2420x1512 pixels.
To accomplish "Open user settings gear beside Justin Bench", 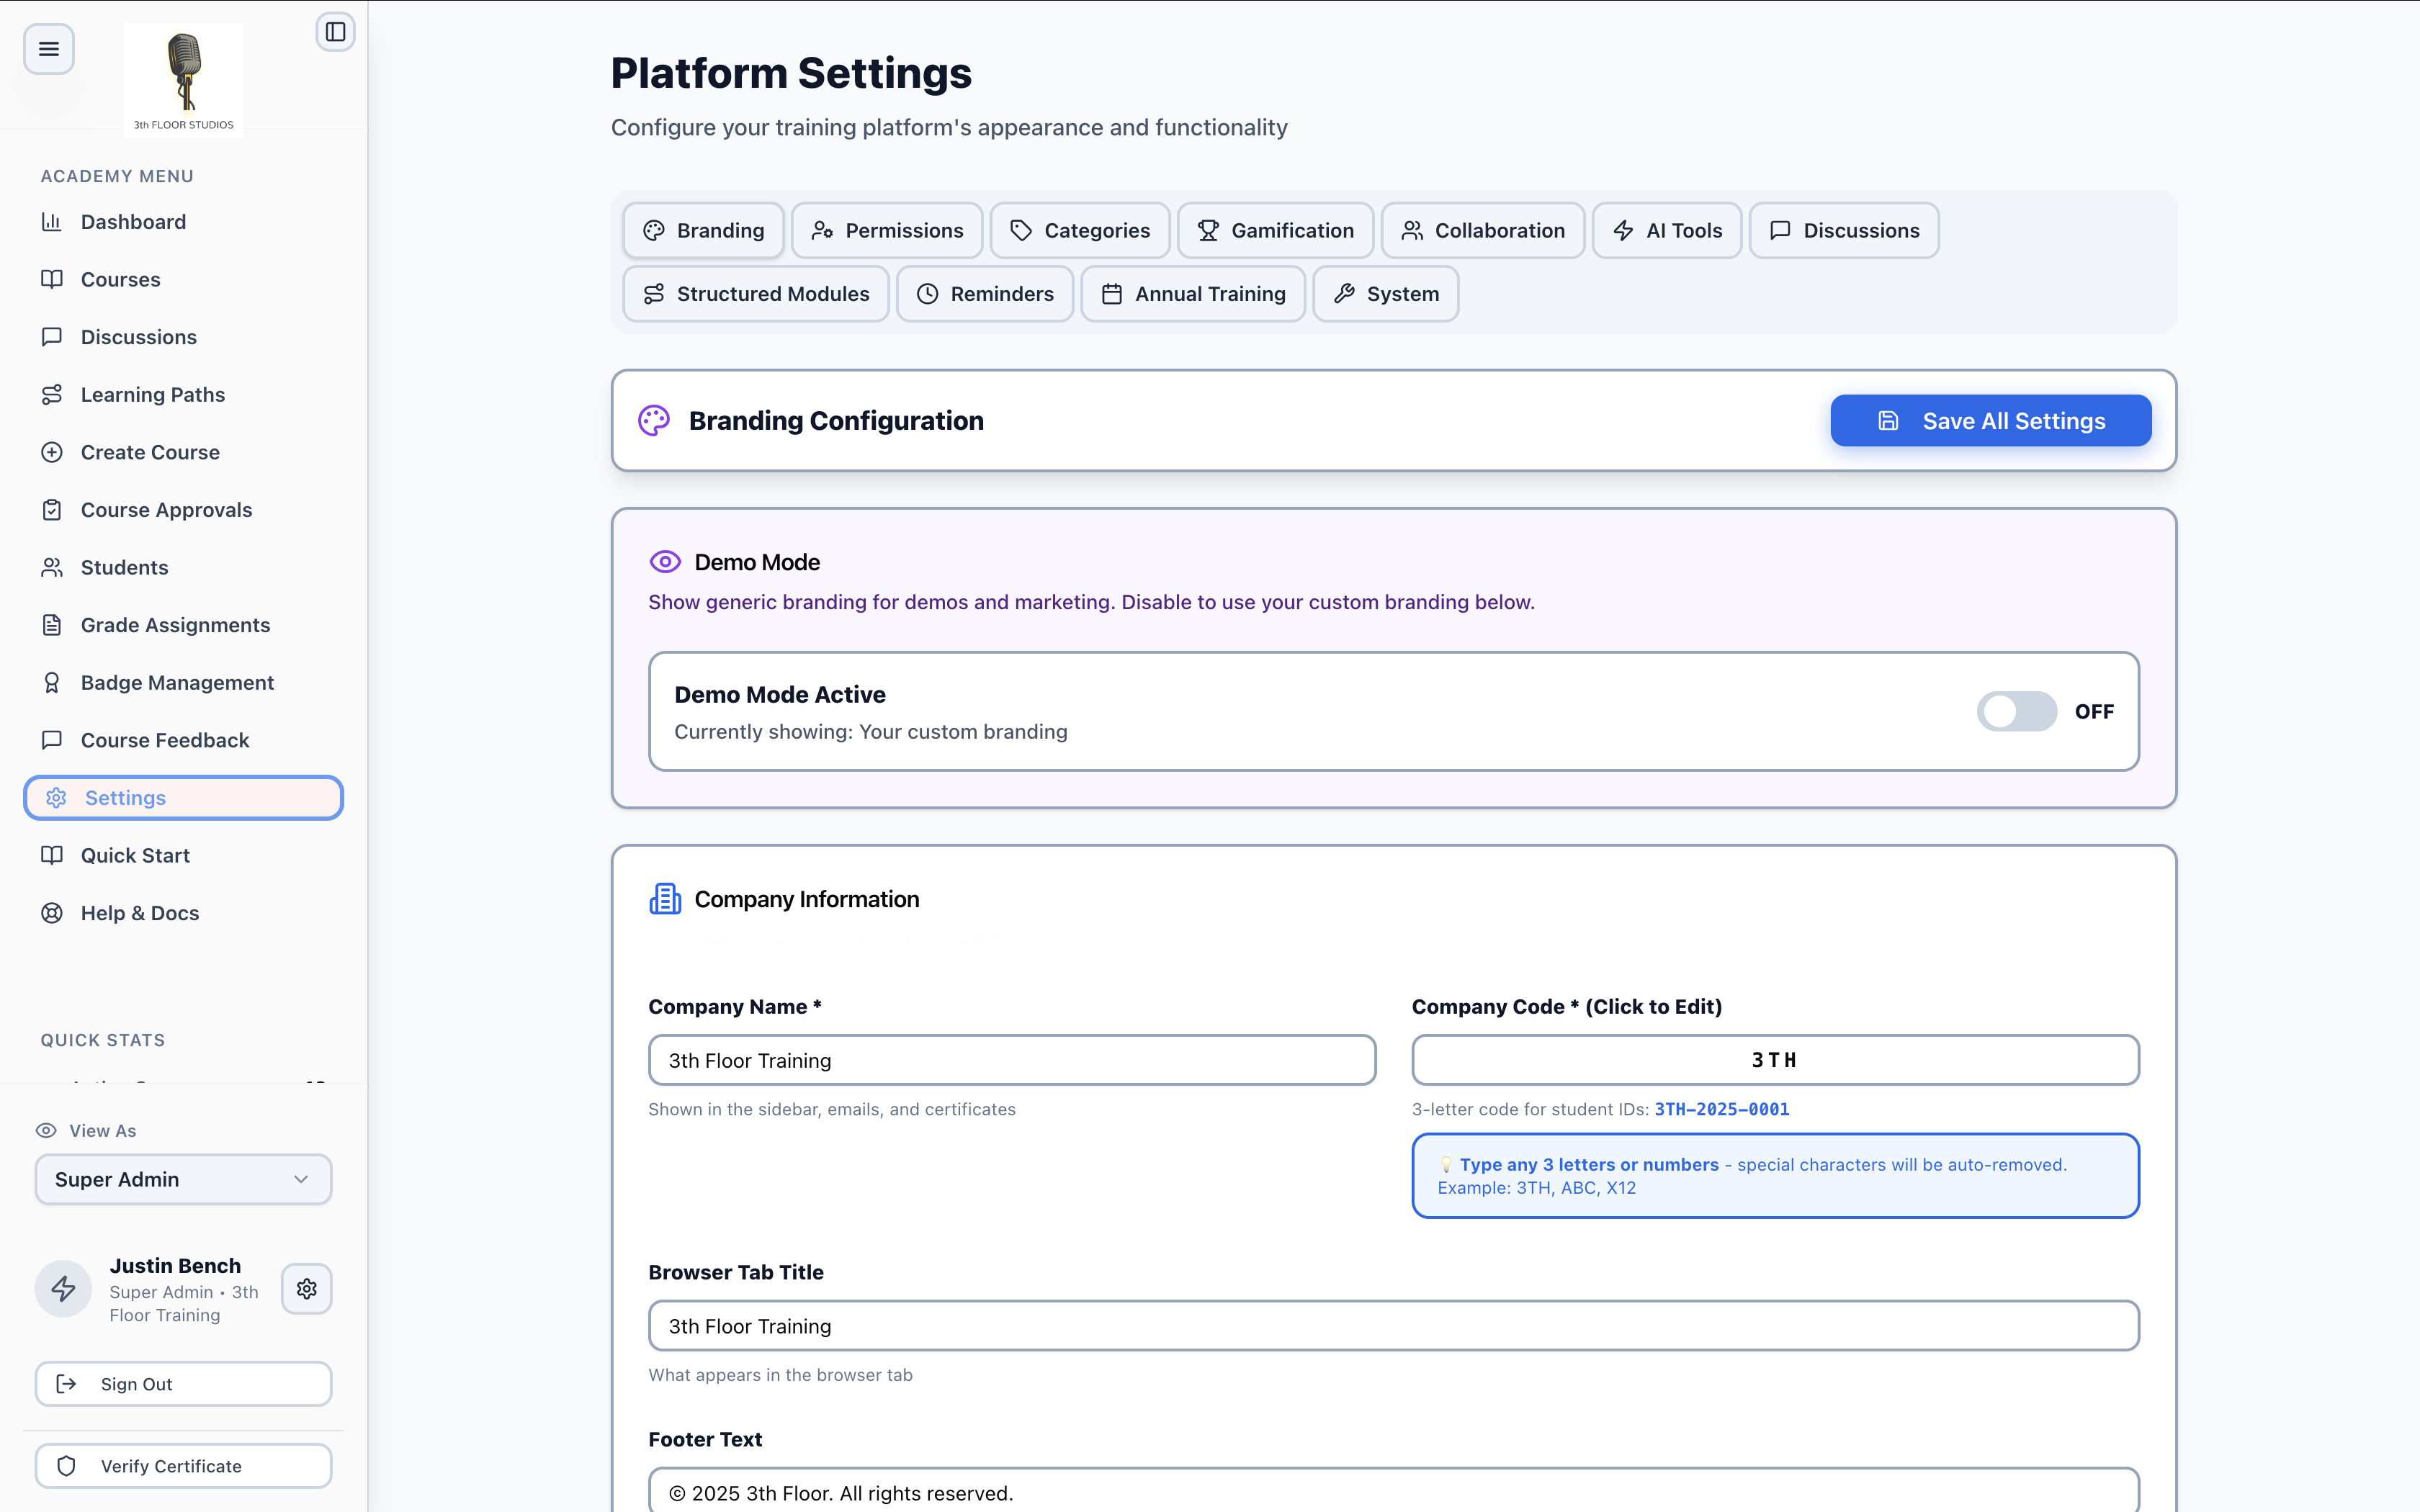I will pyautogui.click(x=307, y=1289).
